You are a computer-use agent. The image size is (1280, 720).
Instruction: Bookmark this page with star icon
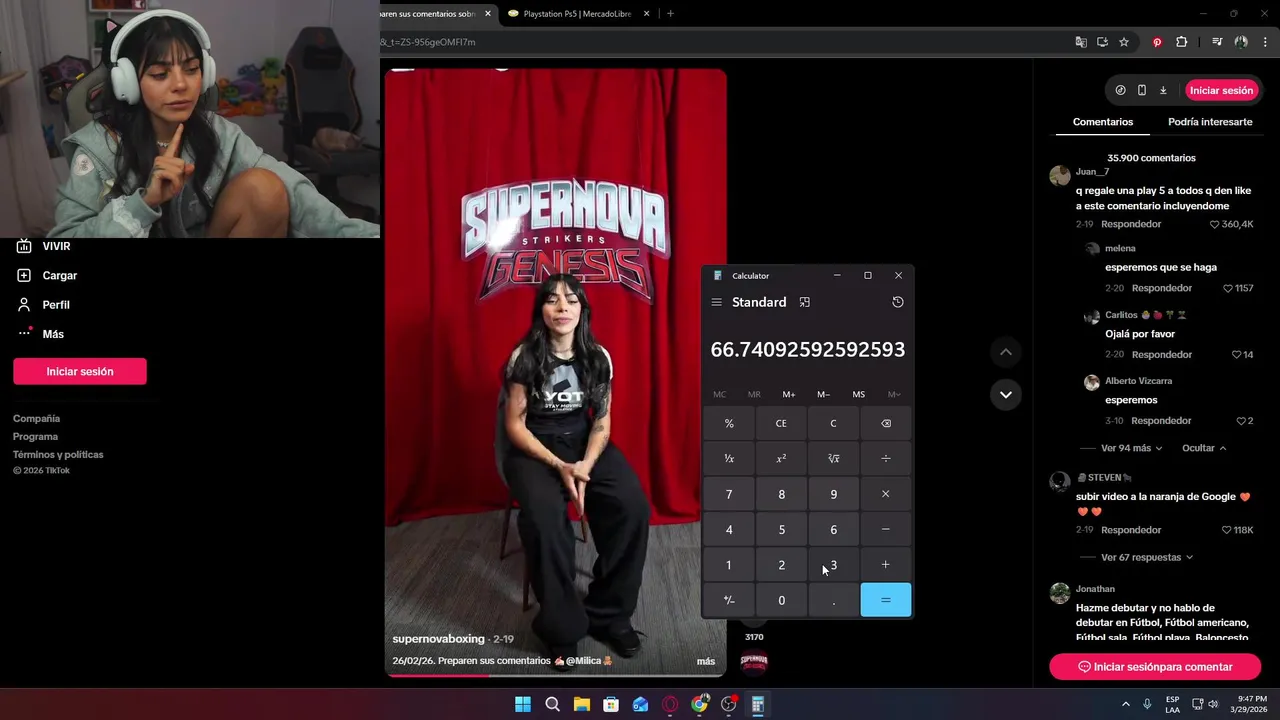[x=1124, y=42]
